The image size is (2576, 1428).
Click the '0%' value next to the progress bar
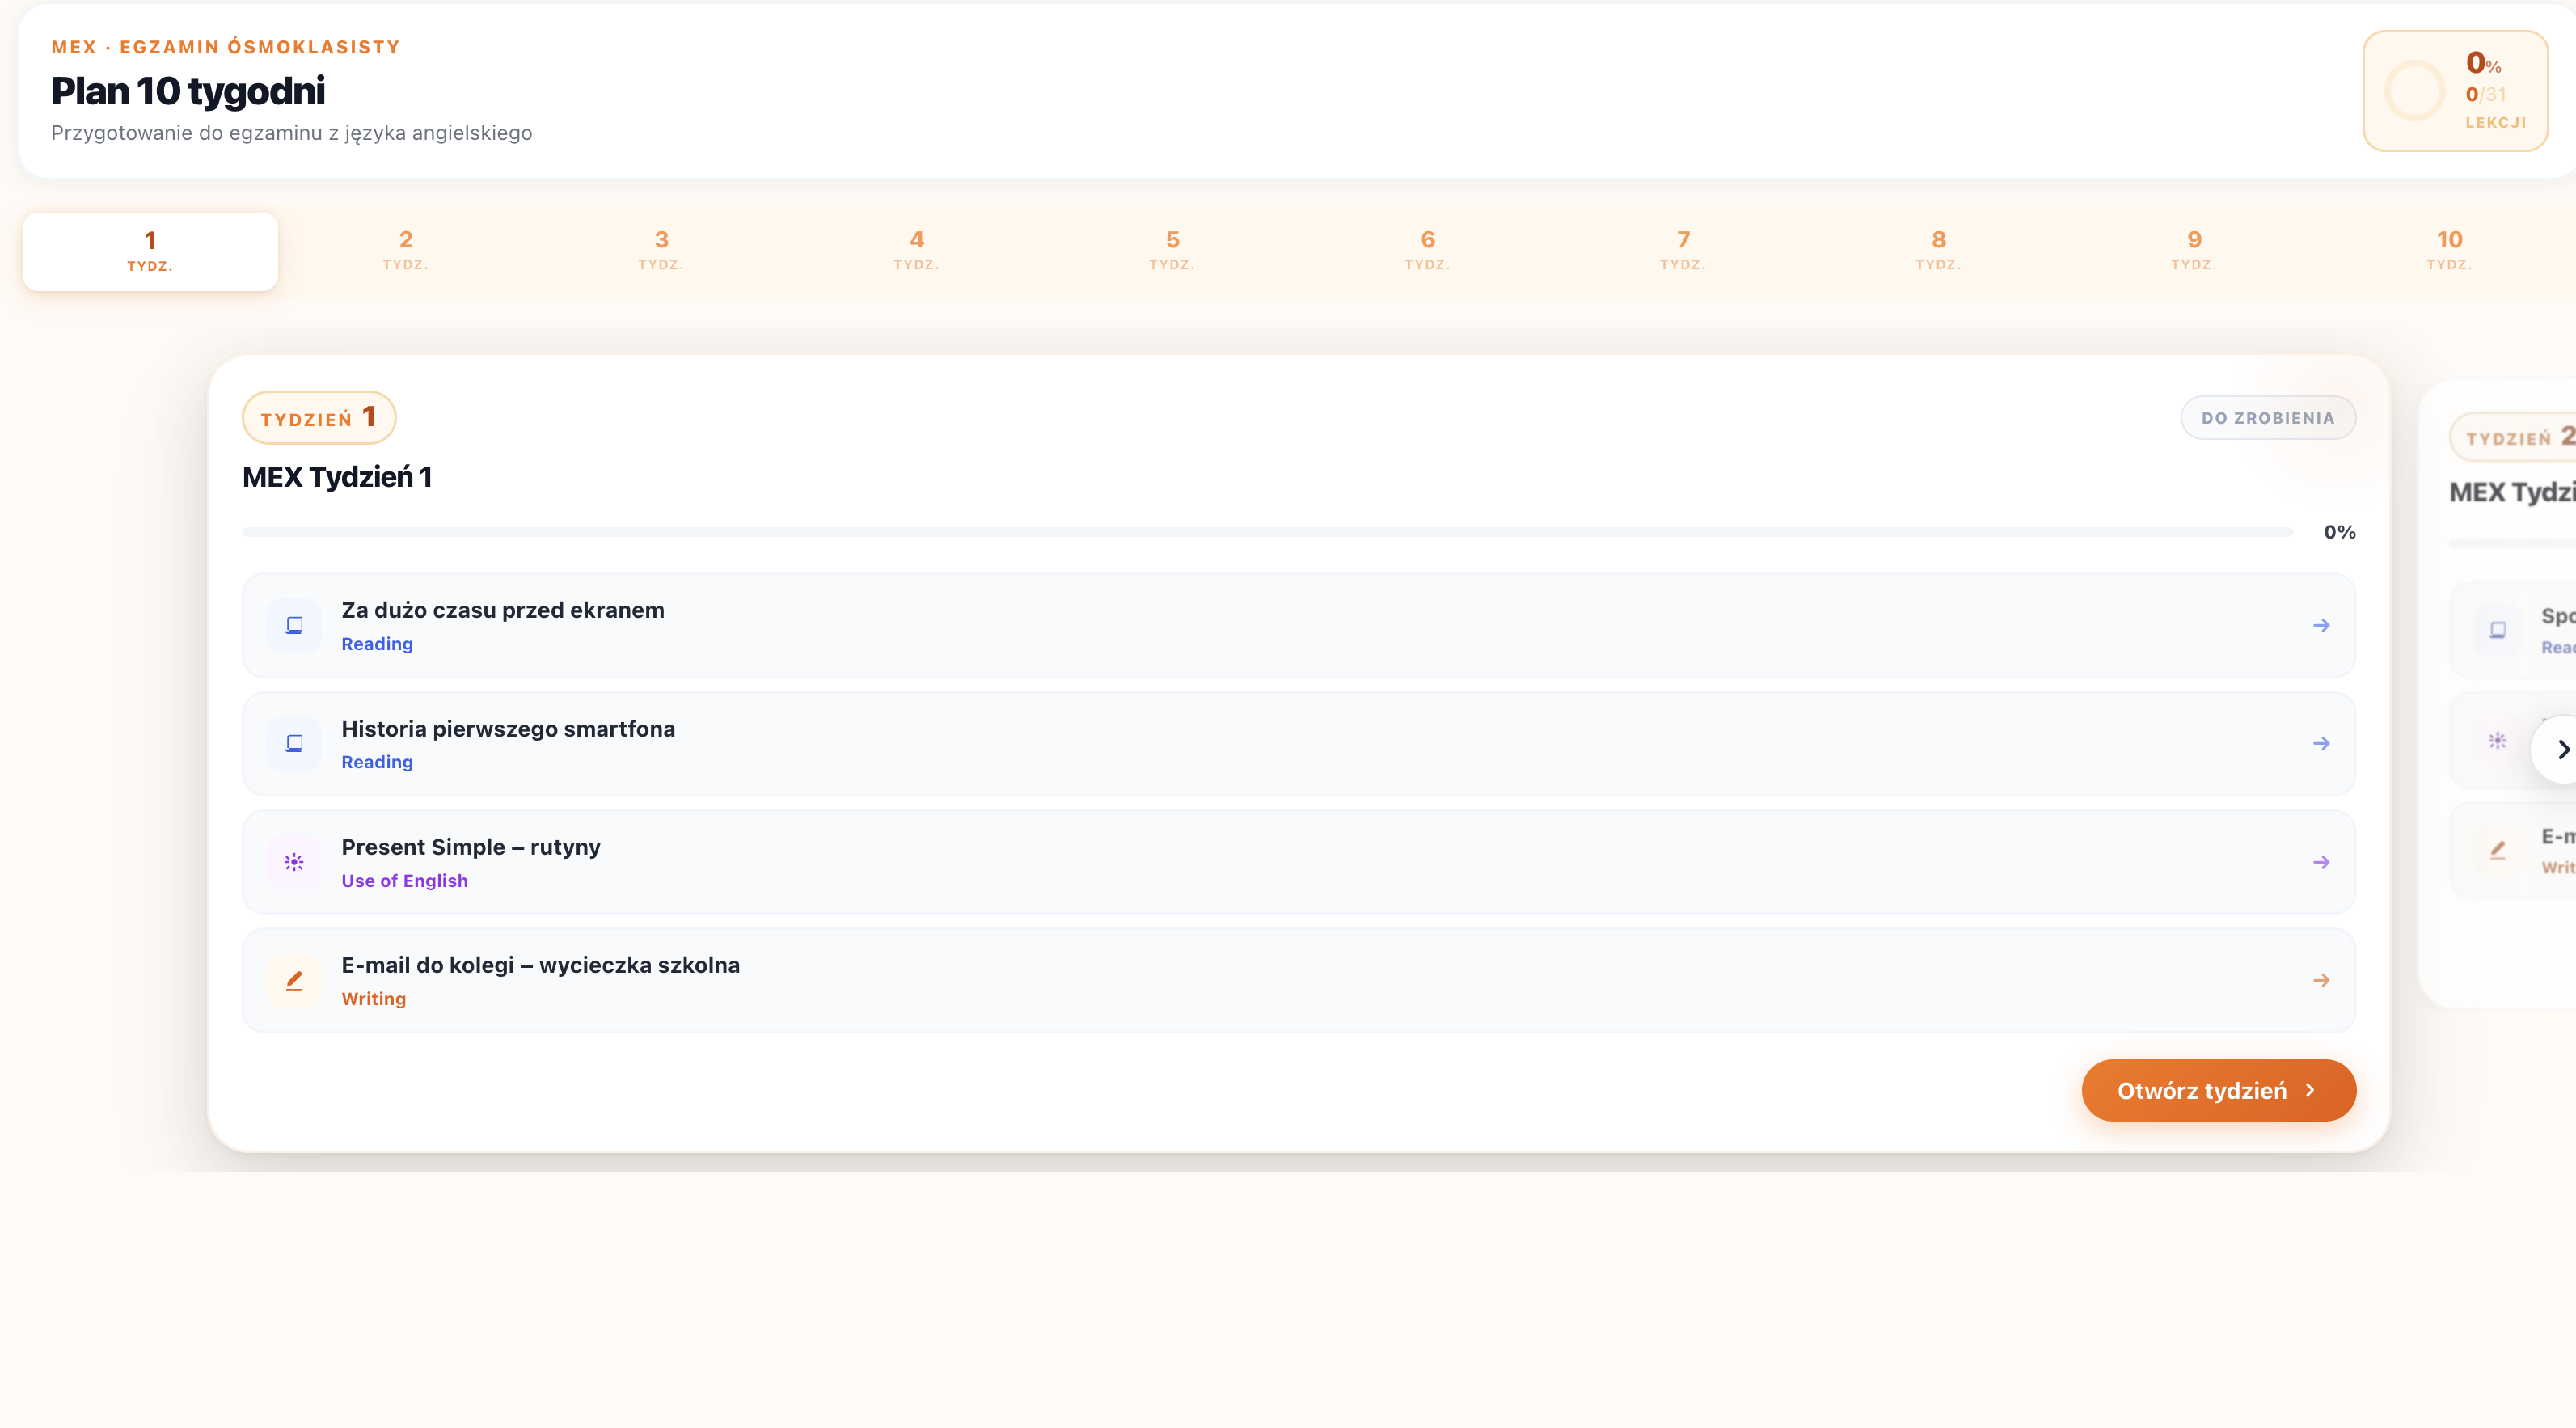[2339, 532]
